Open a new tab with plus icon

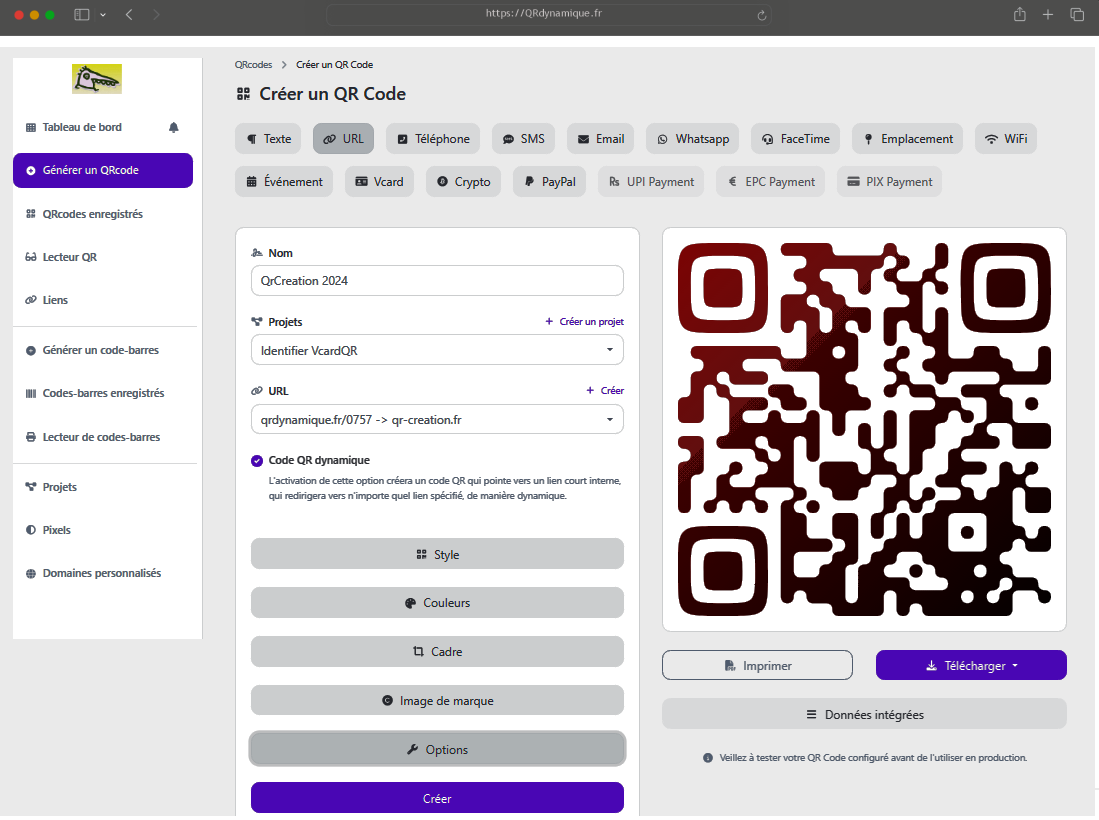[1048, 15]
